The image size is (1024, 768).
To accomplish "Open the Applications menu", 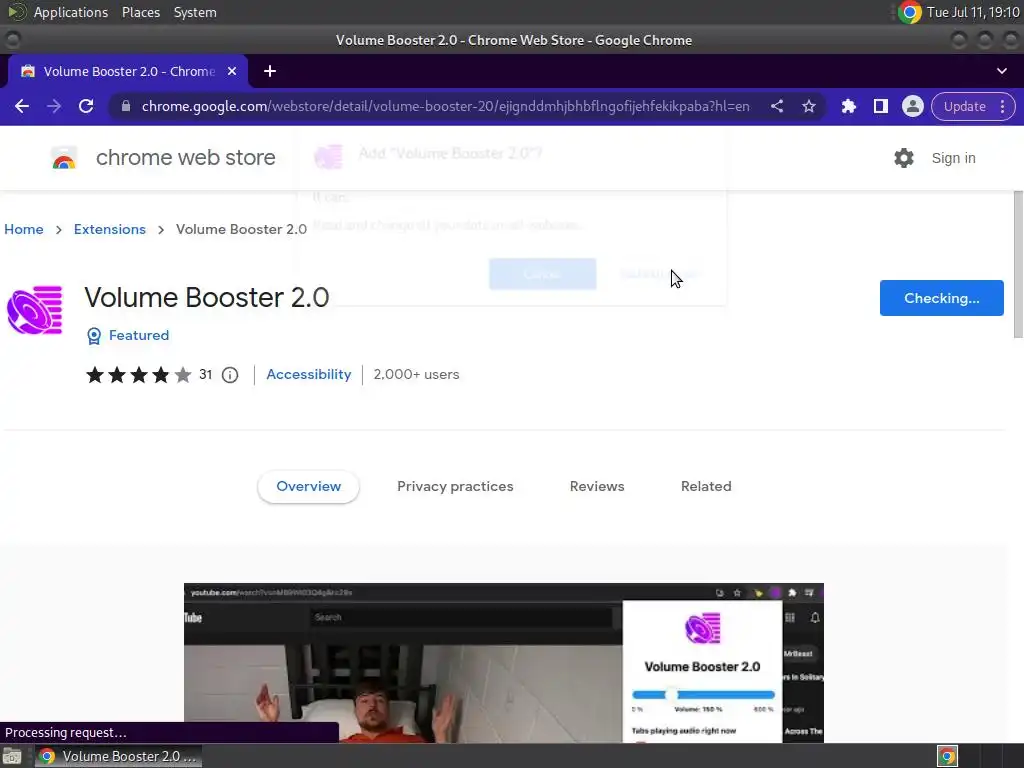I will click(x=71, y=12).
